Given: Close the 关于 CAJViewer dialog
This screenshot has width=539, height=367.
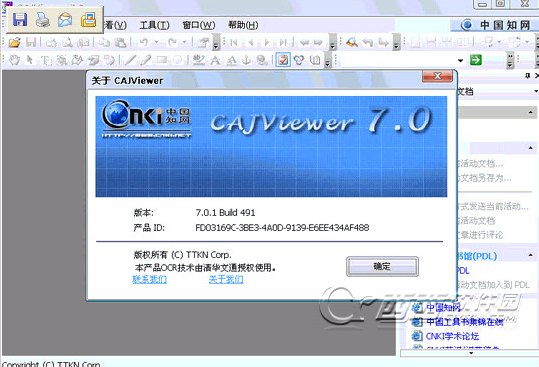Looking at the screenshot, I should tap(437, 76).
